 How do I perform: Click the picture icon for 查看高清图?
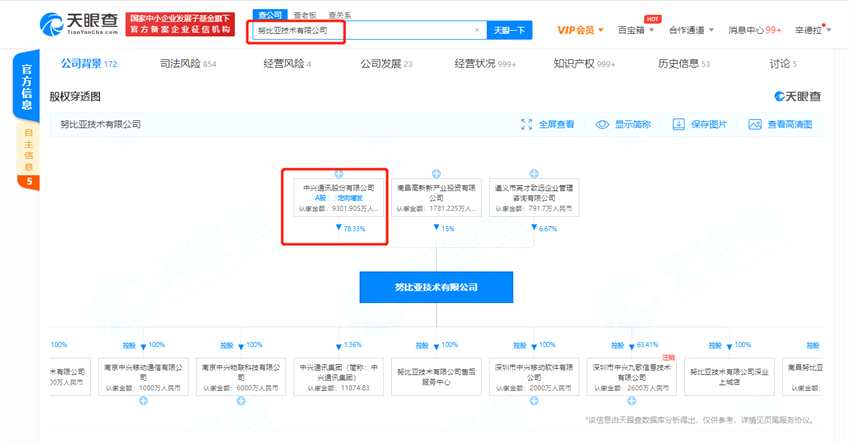(755, 124)
